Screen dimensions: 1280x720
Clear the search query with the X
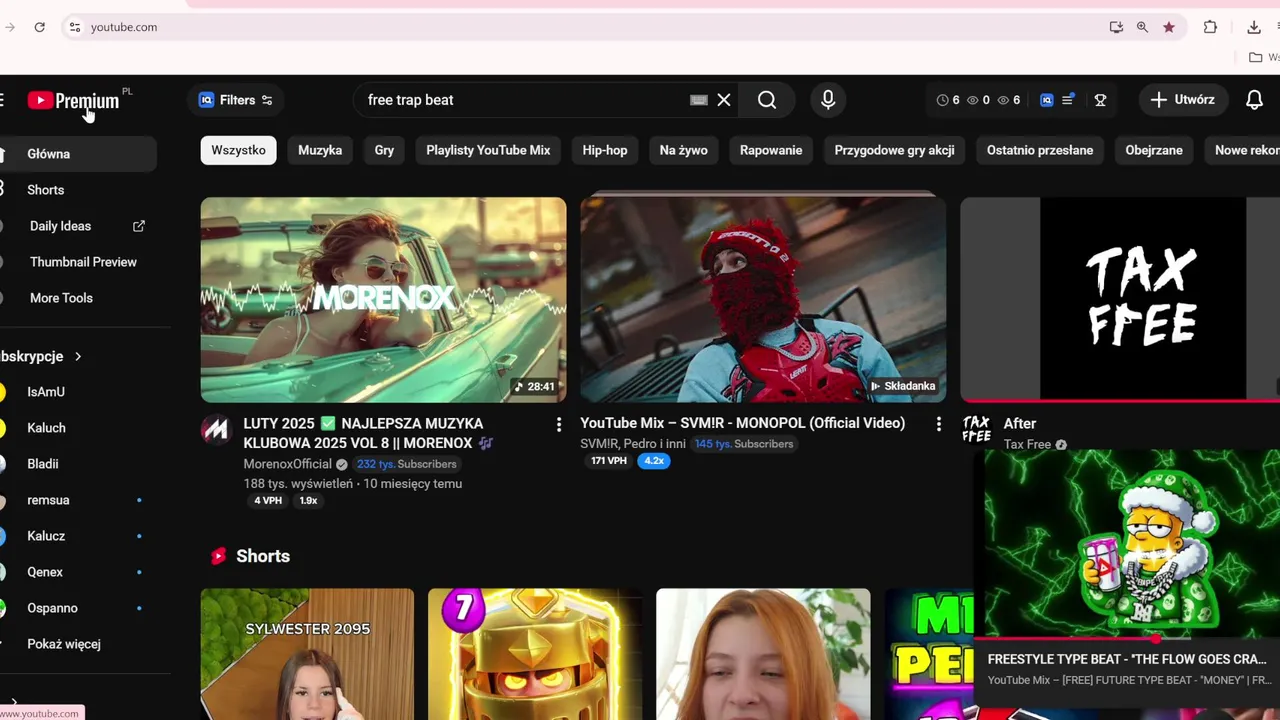[x=724, y=100]
